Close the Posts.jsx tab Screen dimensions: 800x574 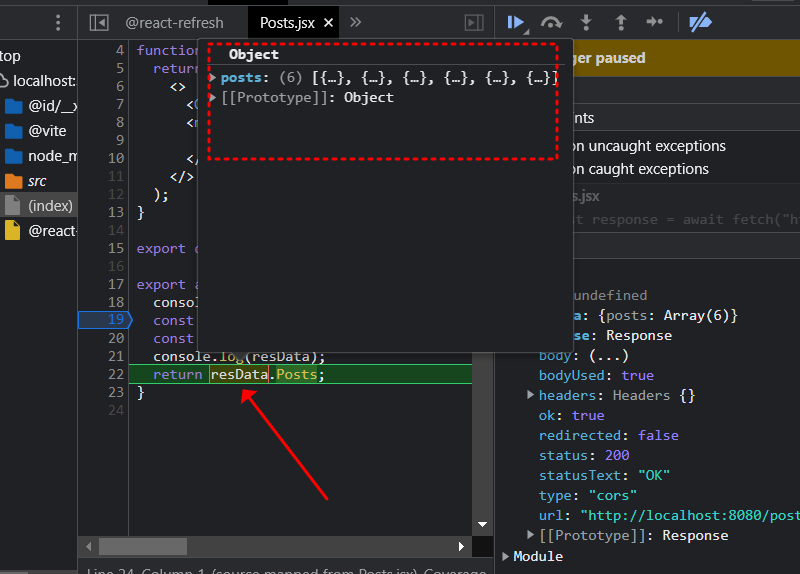click(329, 22)
